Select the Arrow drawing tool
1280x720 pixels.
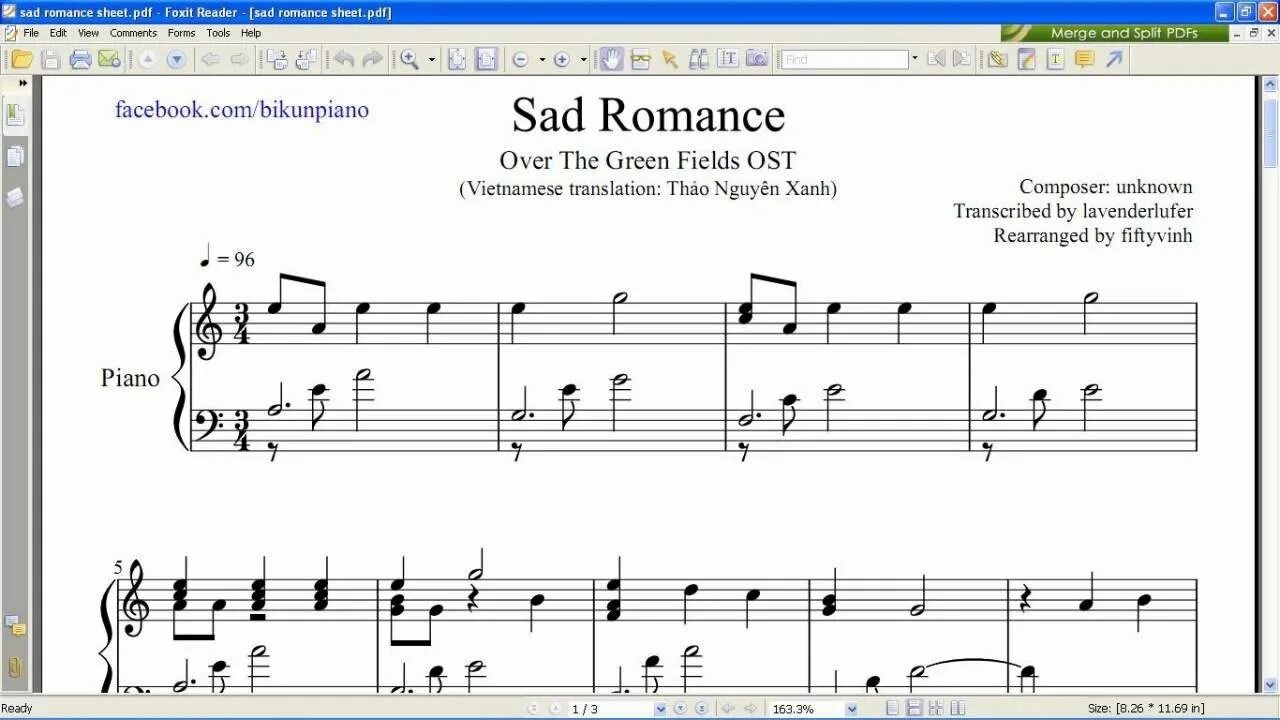click(1113, 59)
